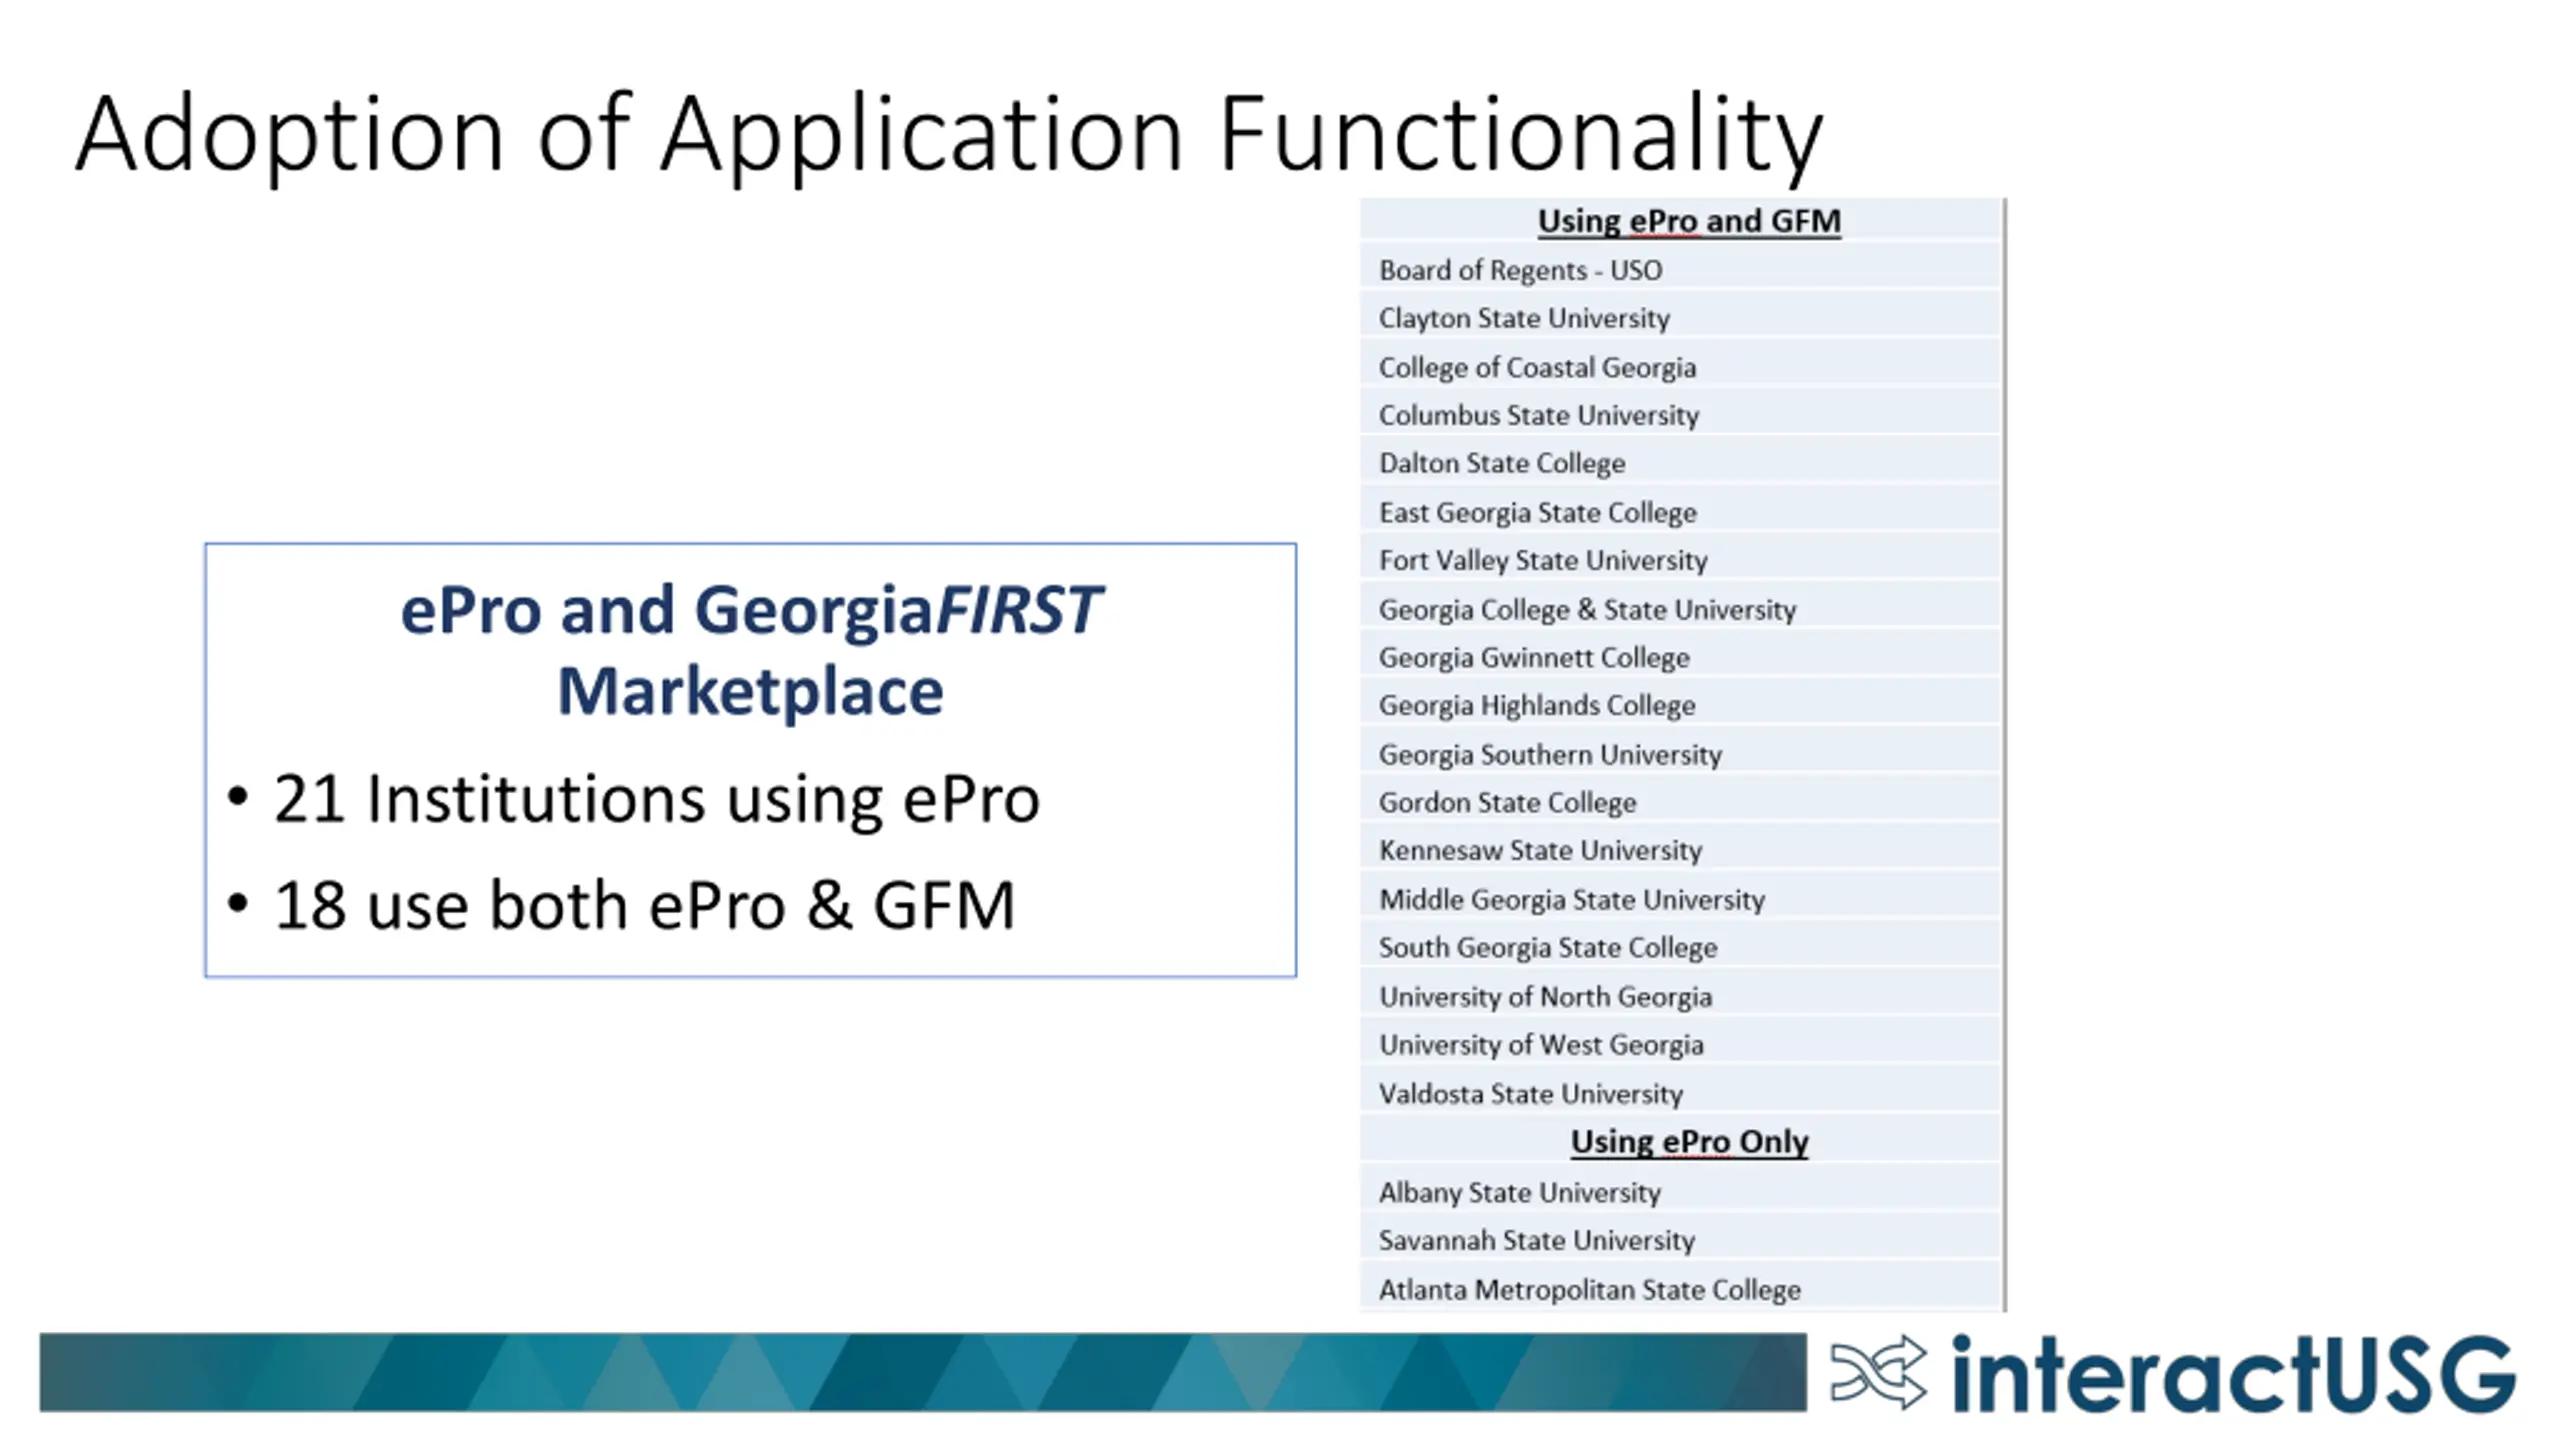Click Fort Valley State University row
This screenshot has height=1440, width=2560.
pos(1542,560)
